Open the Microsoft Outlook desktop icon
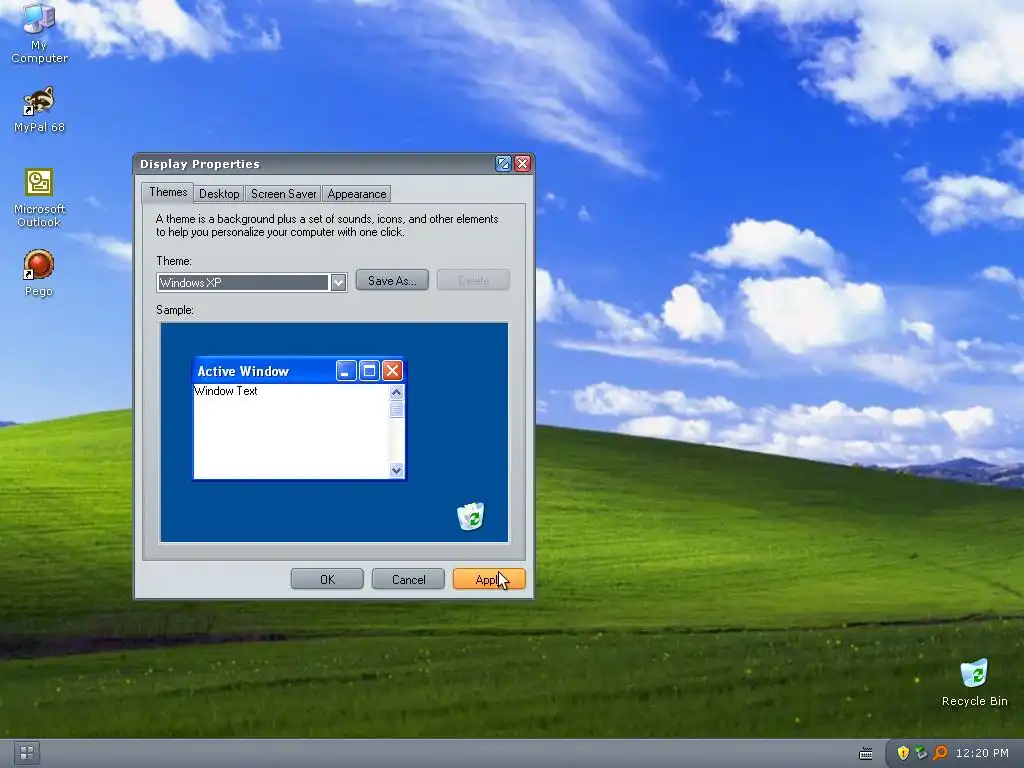Image resolution: width=1024 pixels, height=768 pixels. (39, 198)
